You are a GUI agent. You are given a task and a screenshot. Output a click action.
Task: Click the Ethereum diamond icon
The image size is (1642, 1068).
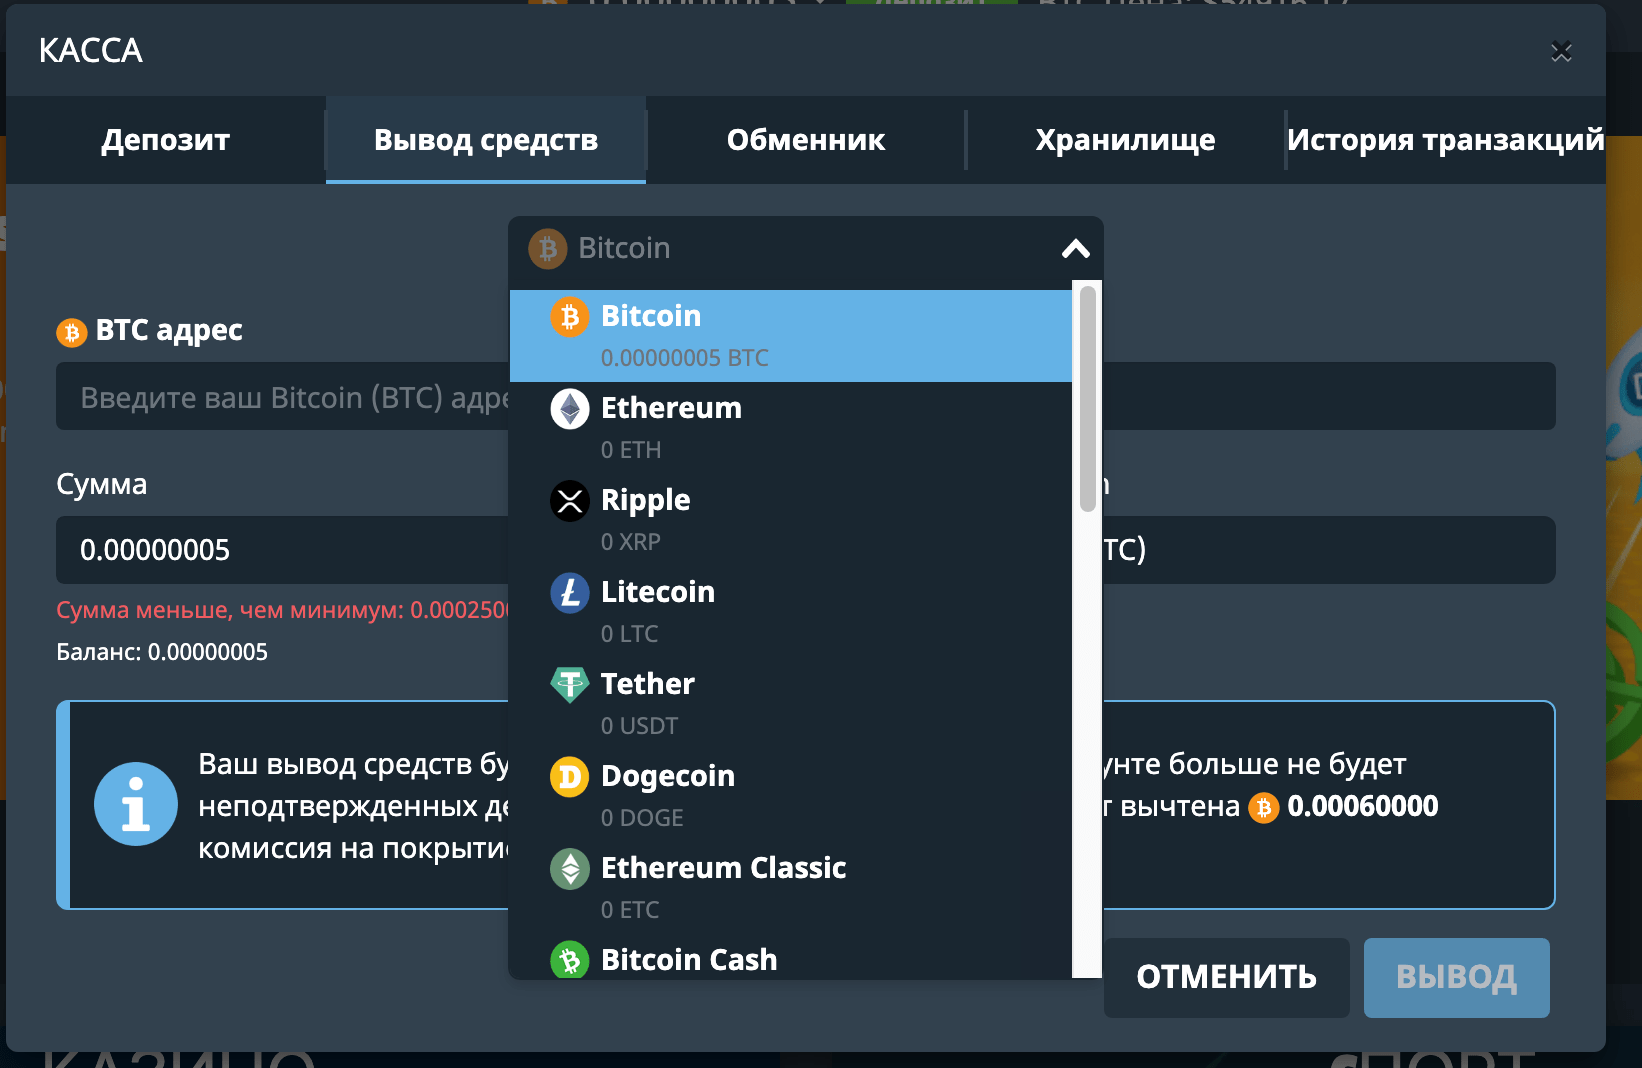[x=570, y=409]
